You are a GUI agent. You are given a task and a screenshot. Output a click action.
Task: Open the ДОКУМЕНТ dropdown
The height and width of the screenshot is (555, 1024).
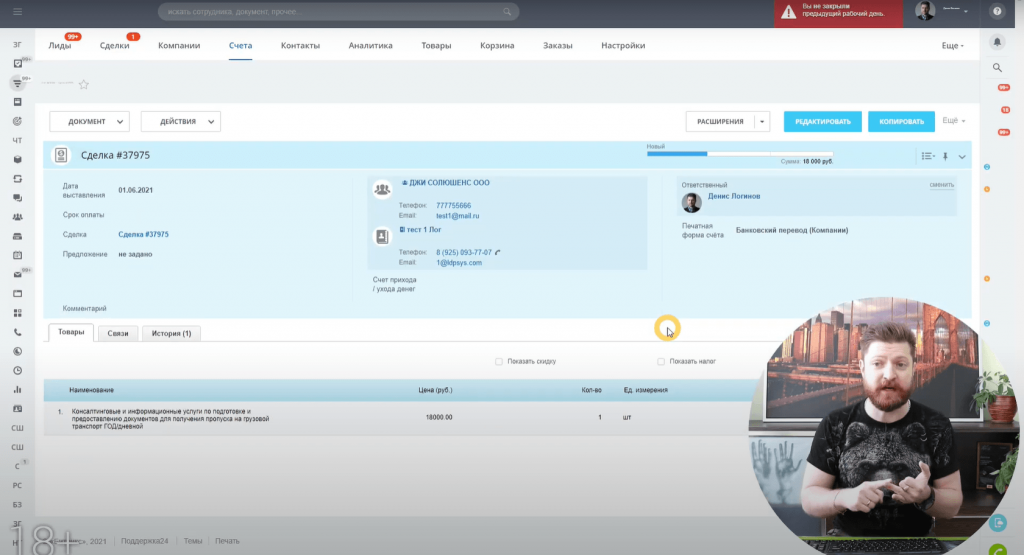click(89, 121)
